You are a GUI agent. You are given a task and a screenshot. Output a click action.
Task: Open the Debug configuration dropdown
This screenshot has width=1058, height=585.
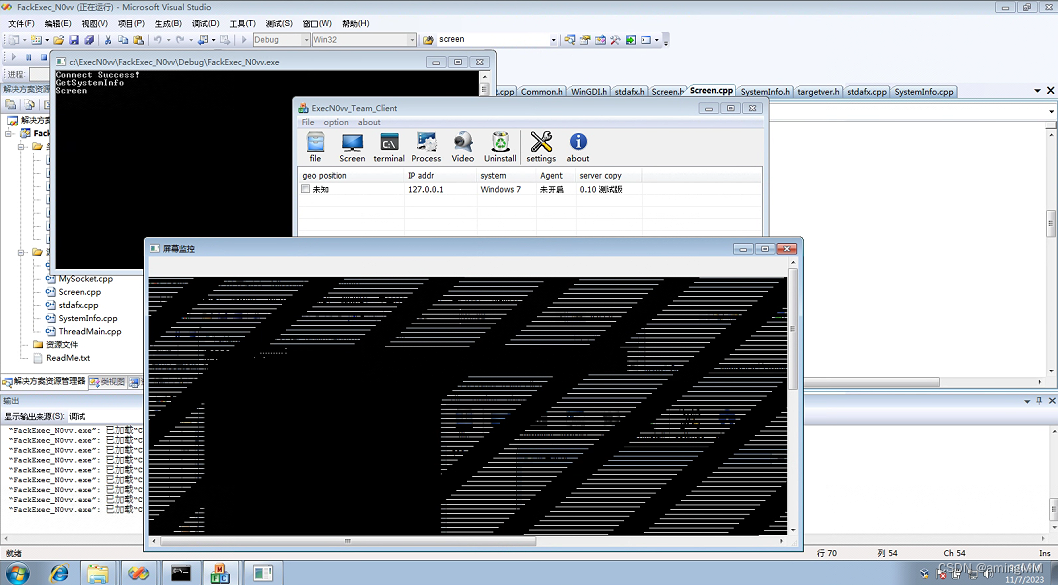tap(306, 40)
